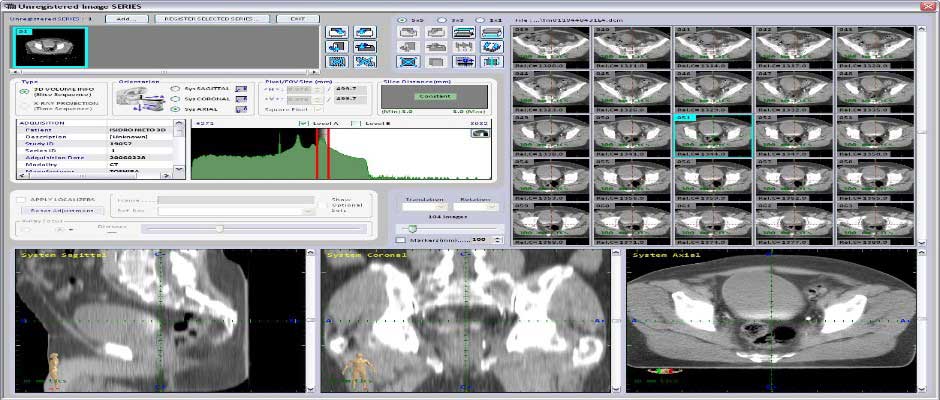Enable the Level B checkbox

tap(356, 124)
